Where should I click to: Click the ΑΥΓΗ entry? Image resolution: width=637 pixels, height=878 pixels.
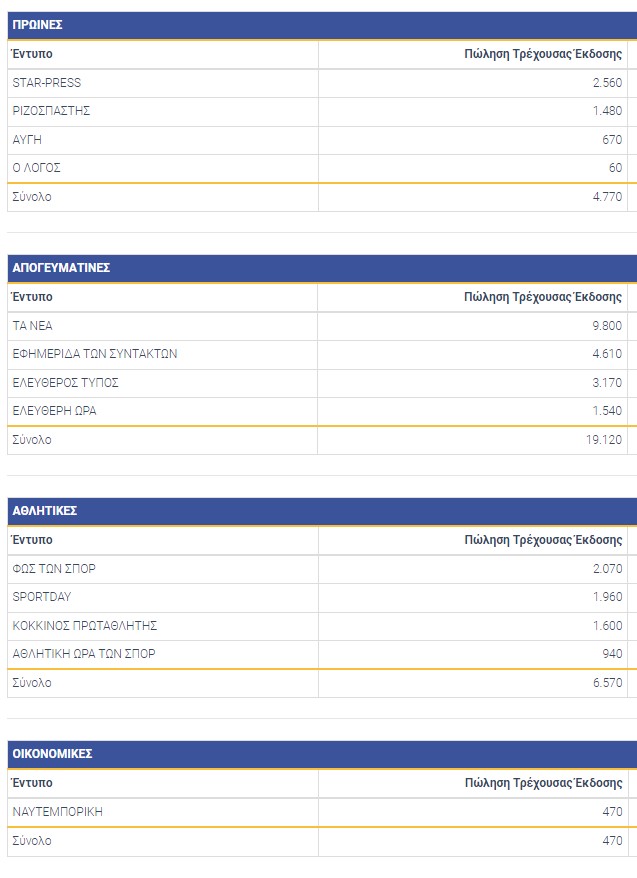click(27, 140)
